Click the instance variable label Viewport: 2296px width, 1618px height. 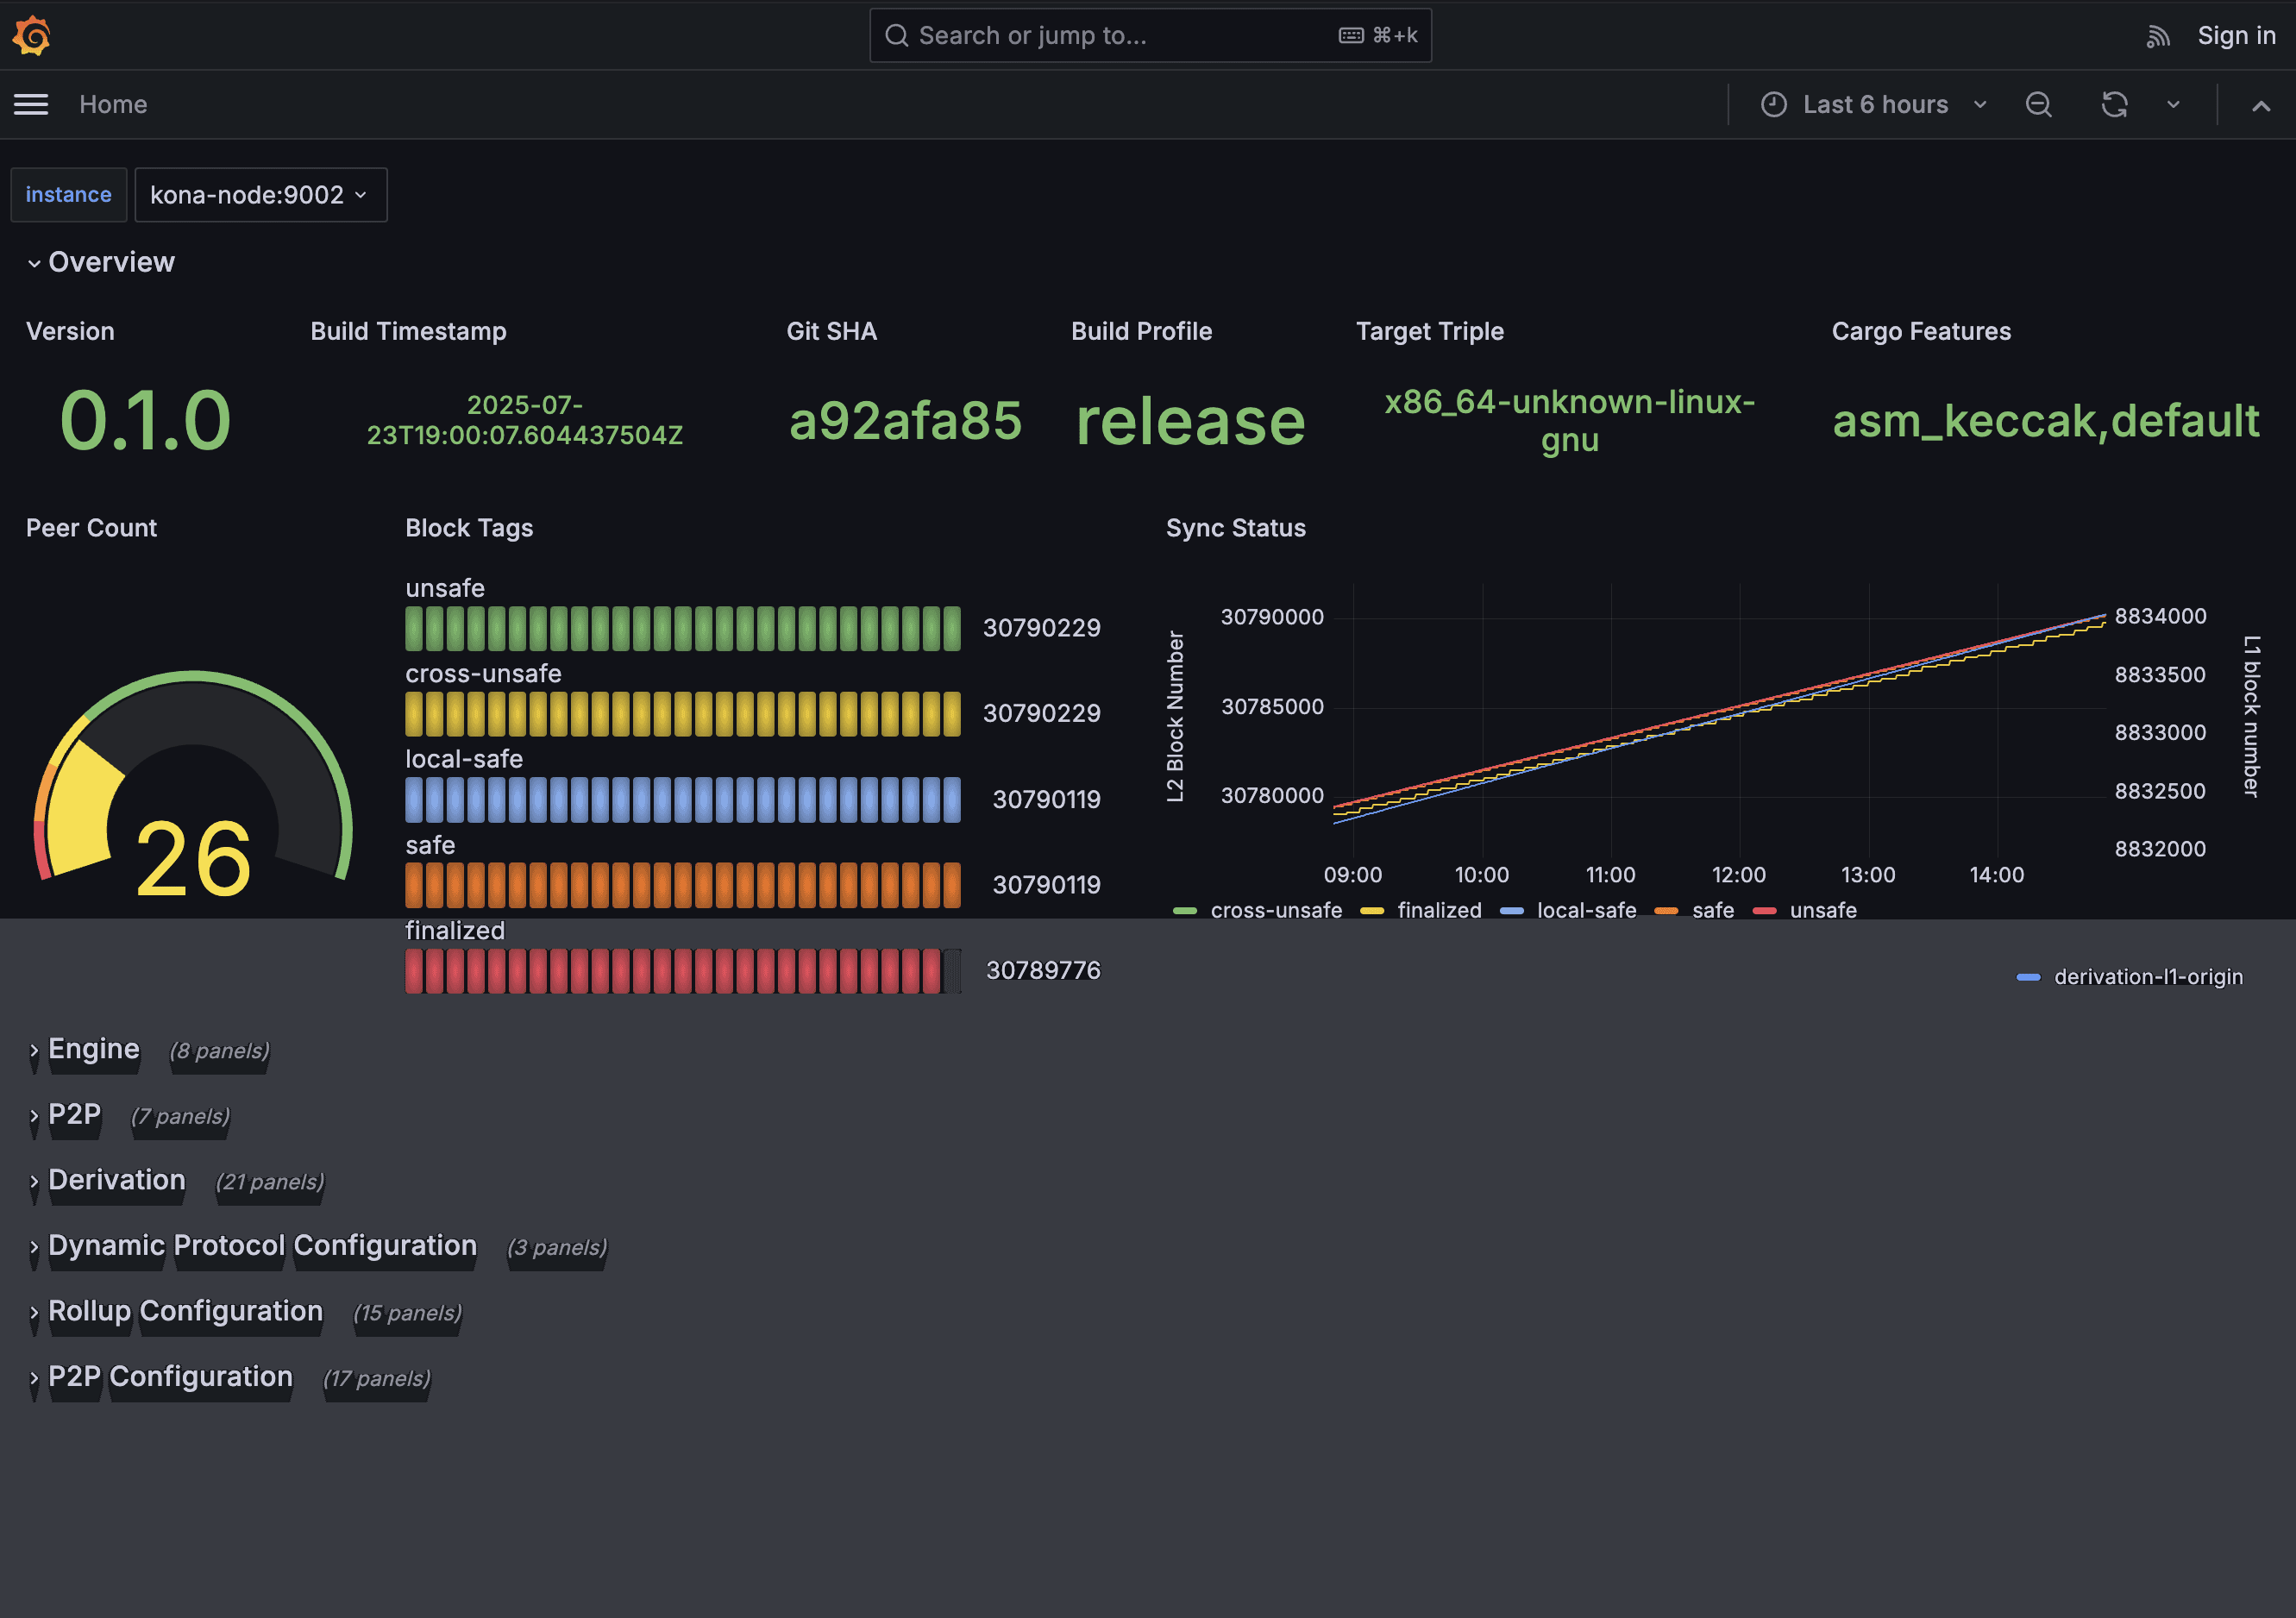(x=68, y=194)
